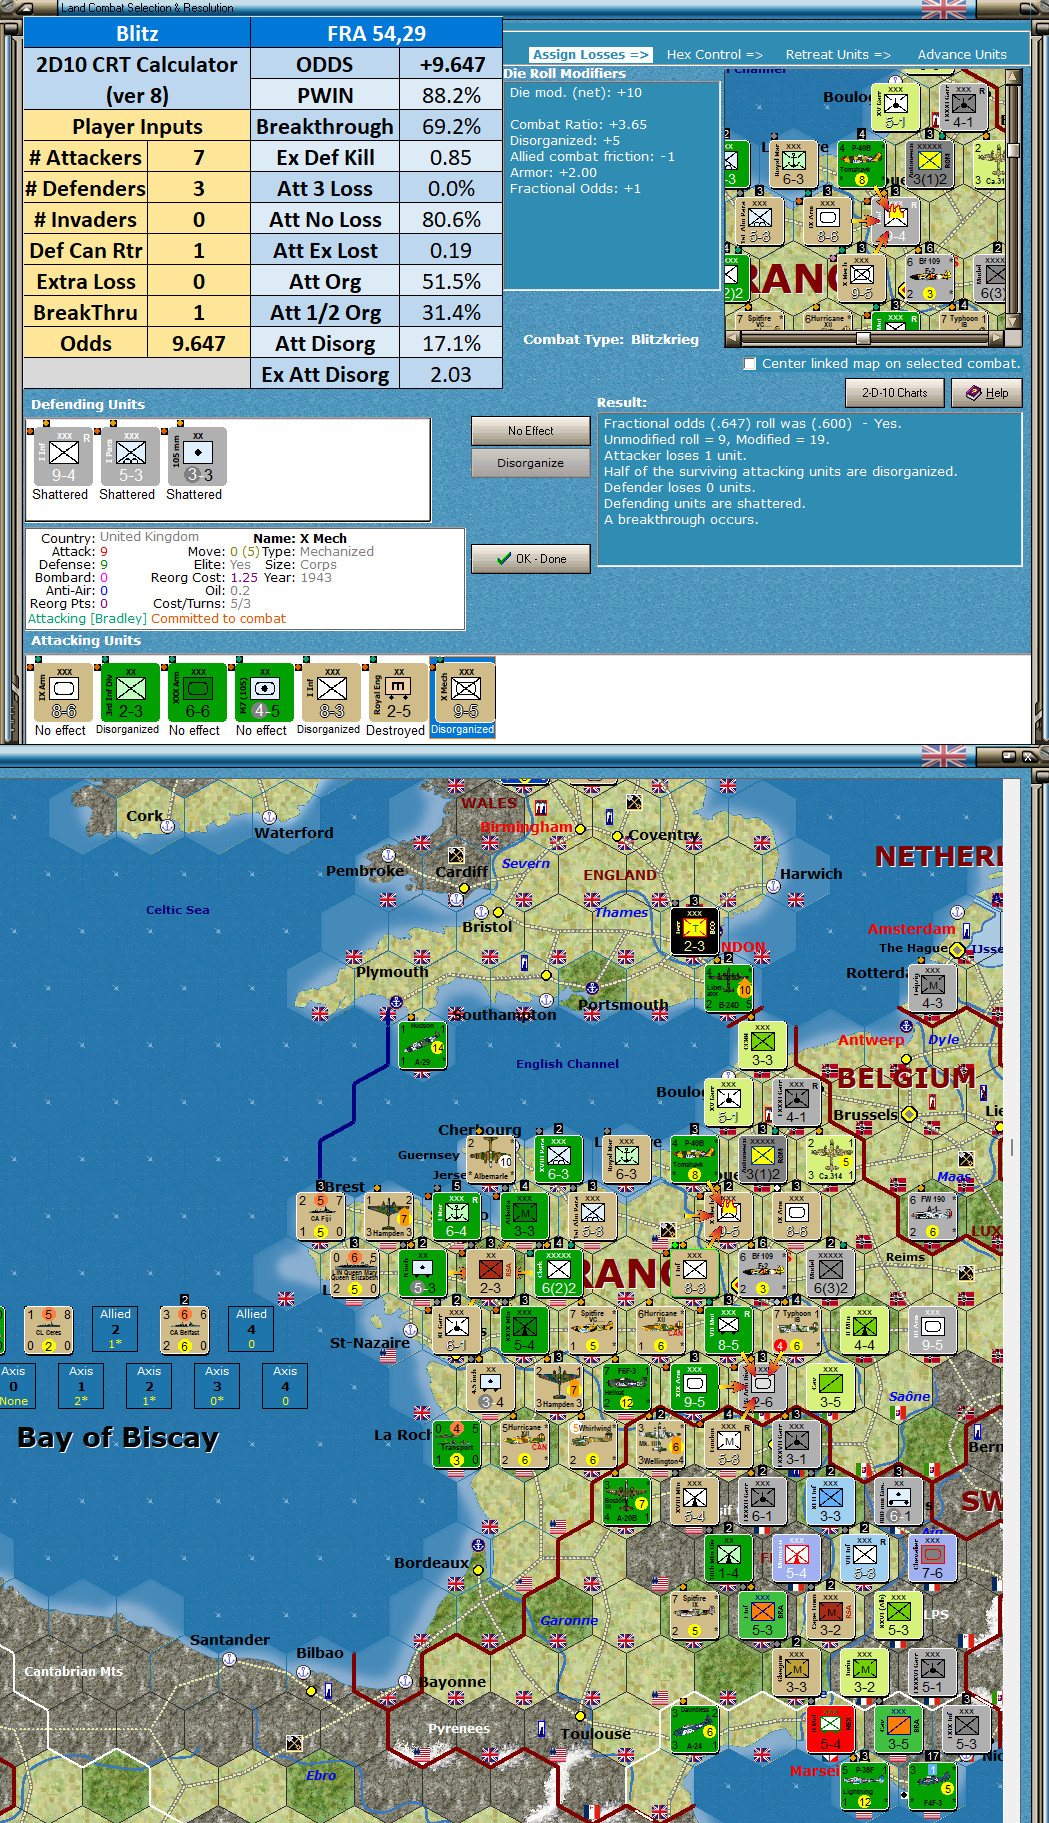The image size is (1049, 1823).
Task: Switch to the Assign Losses step
Action: pos(590,55)
